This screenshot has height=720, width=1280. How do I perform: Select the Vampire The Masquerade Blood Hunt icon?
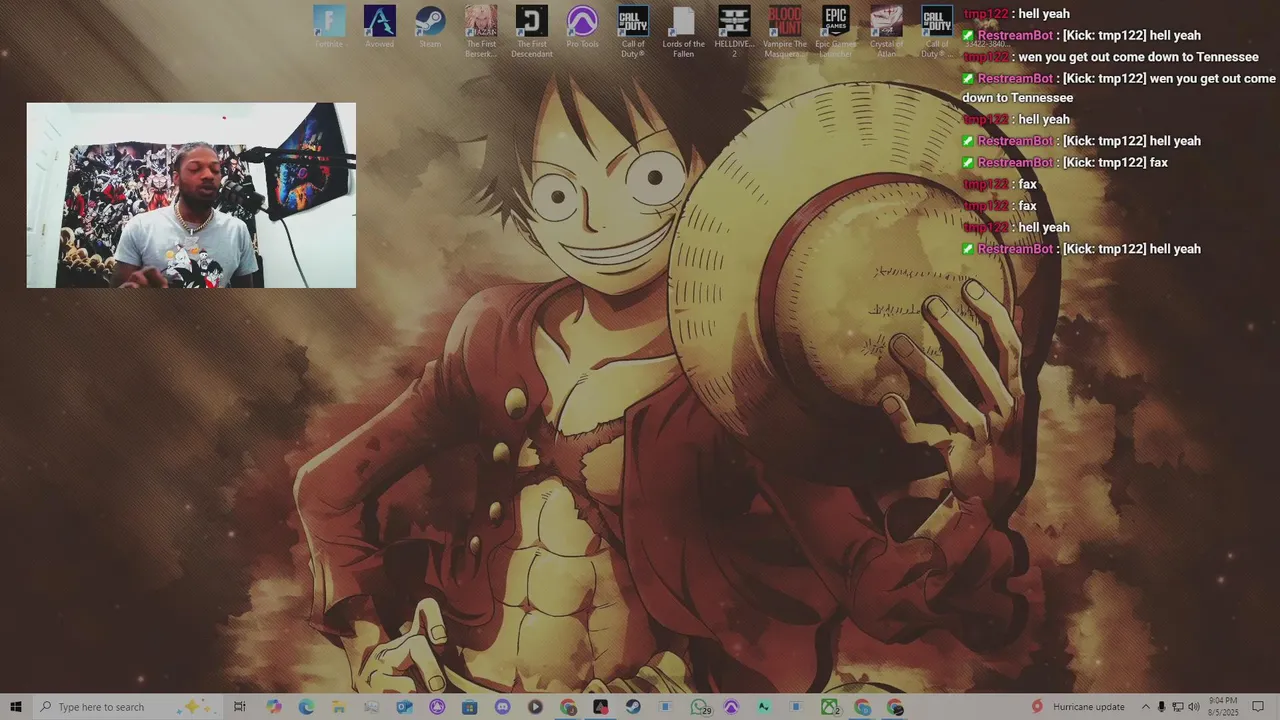[785, 31]
